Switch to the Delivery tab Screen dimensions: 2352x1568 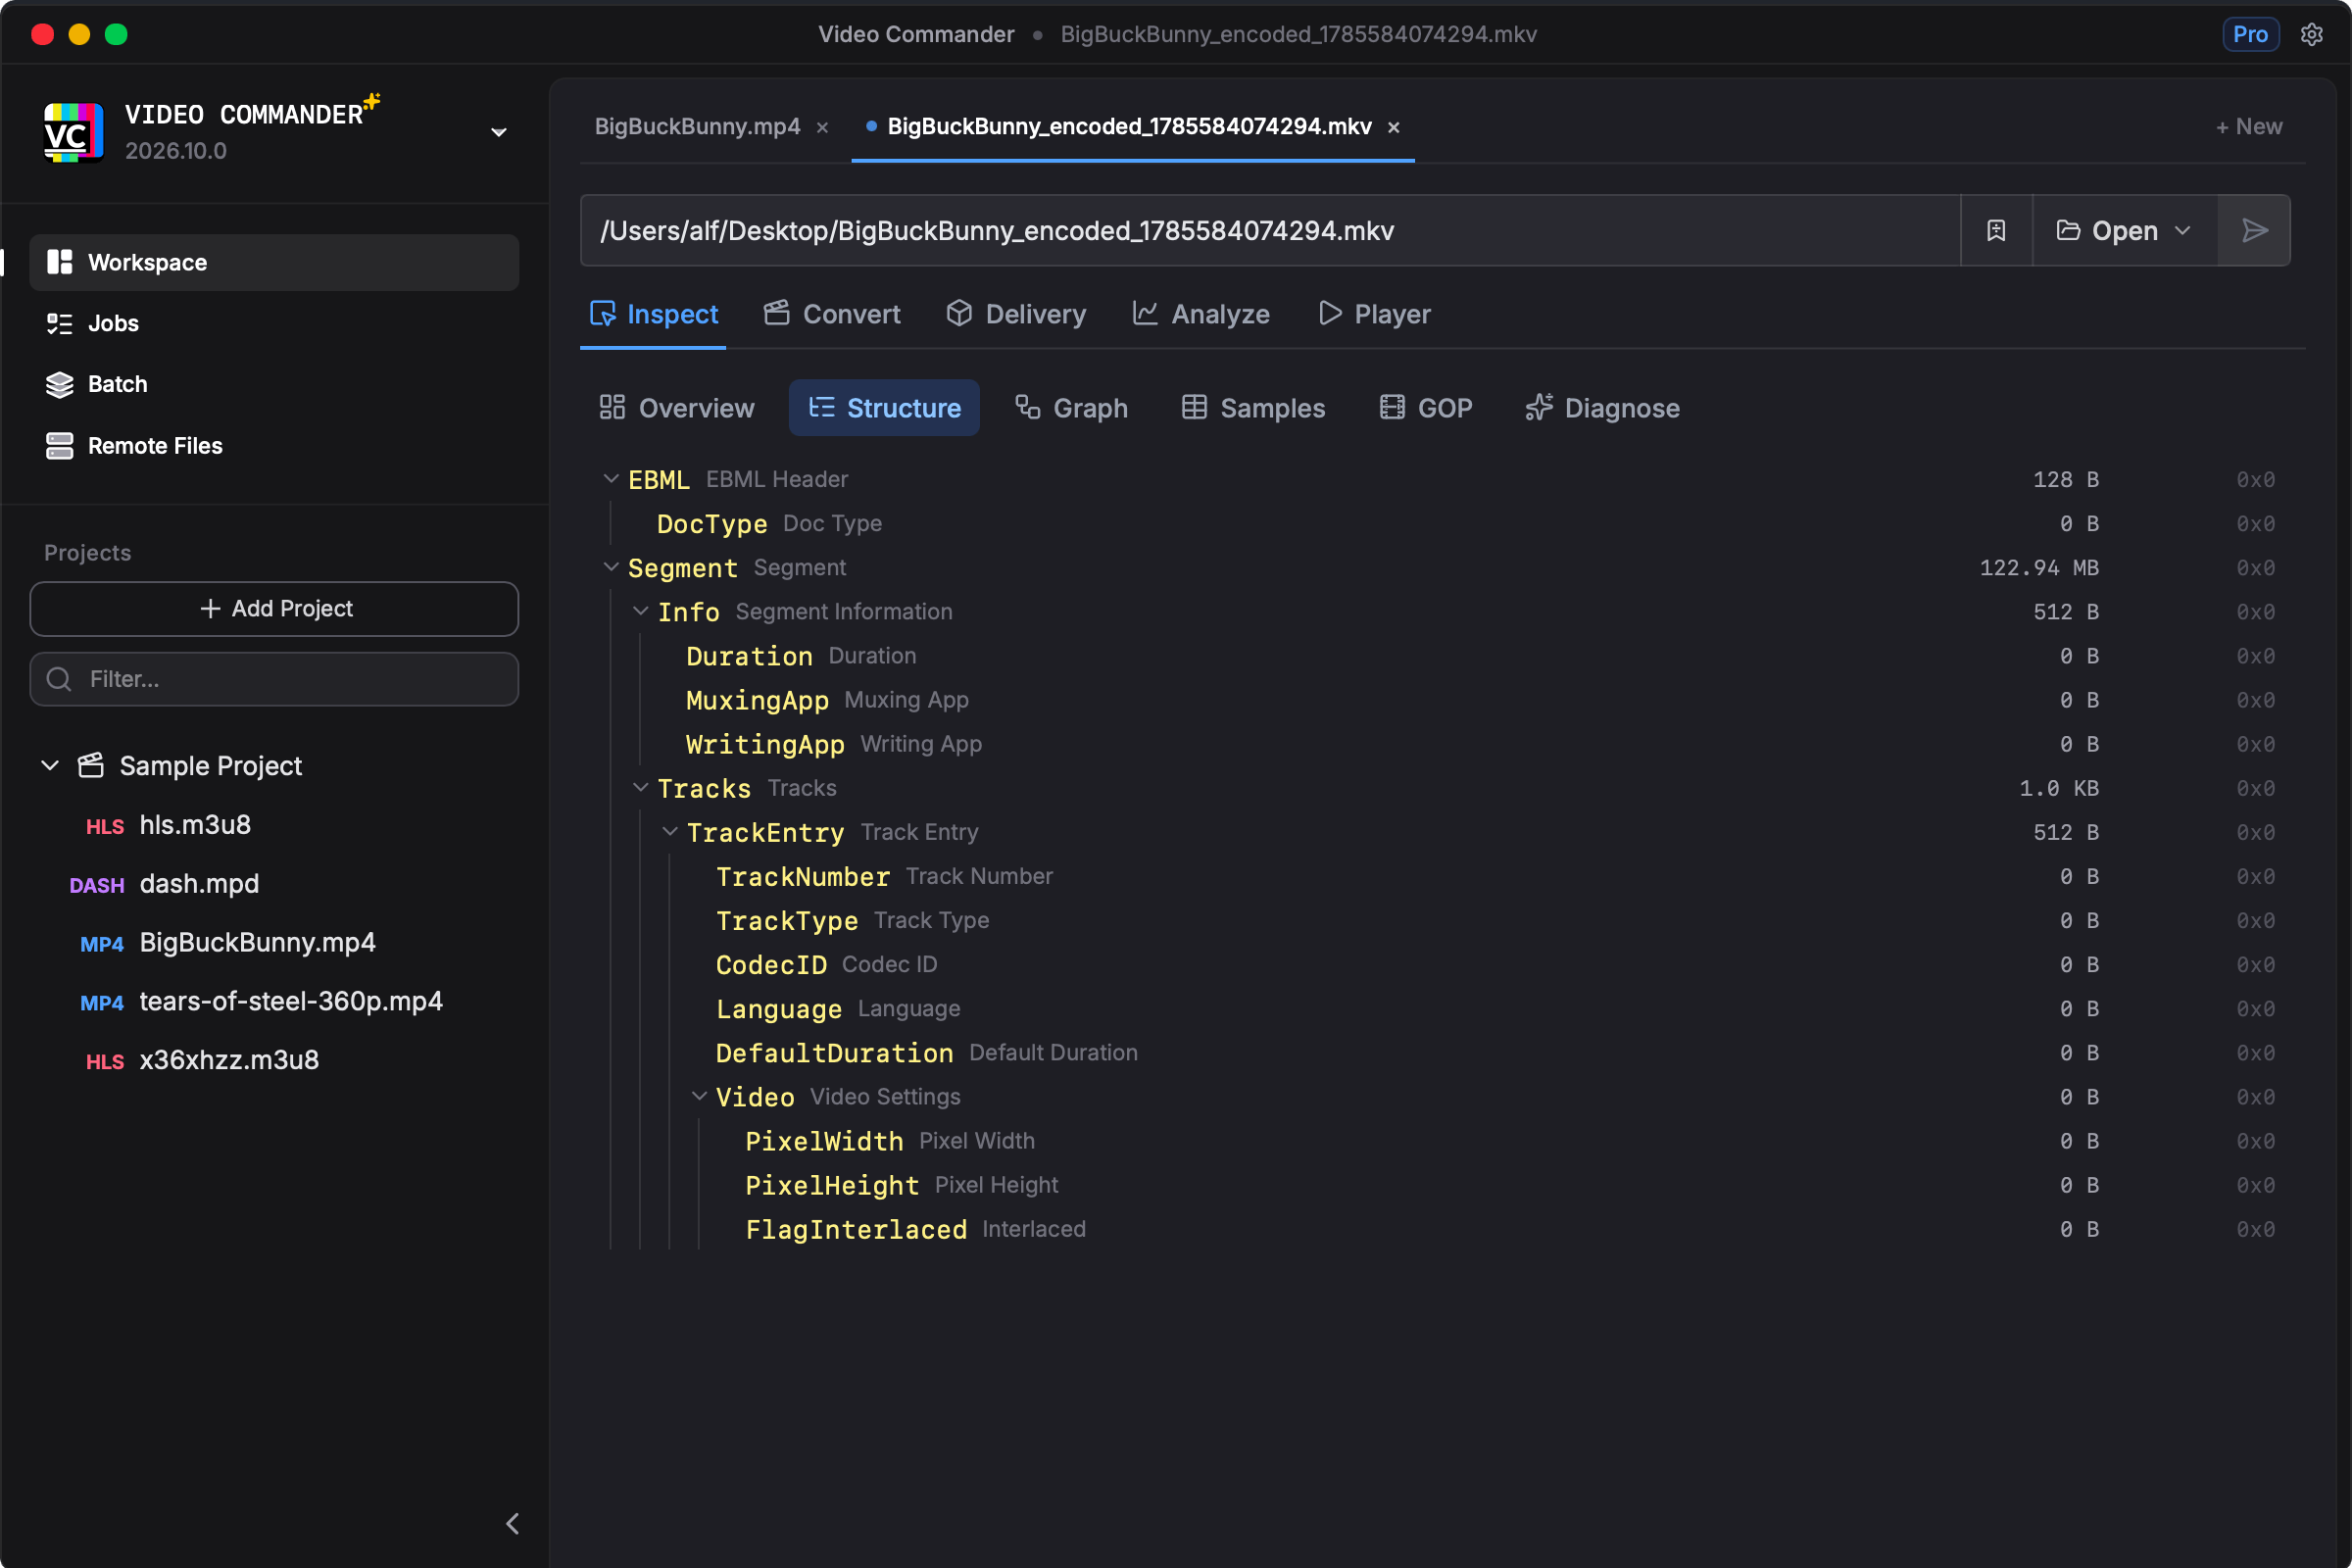pos(1016,314)
